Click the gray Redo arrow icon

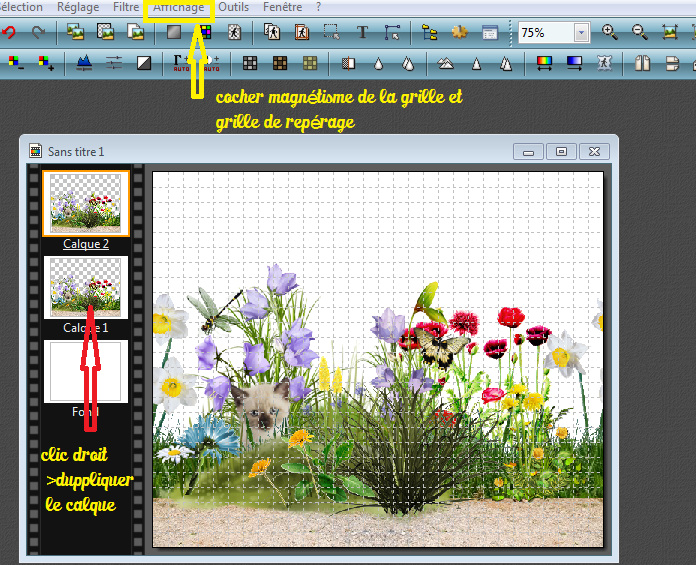pos(39,32)
